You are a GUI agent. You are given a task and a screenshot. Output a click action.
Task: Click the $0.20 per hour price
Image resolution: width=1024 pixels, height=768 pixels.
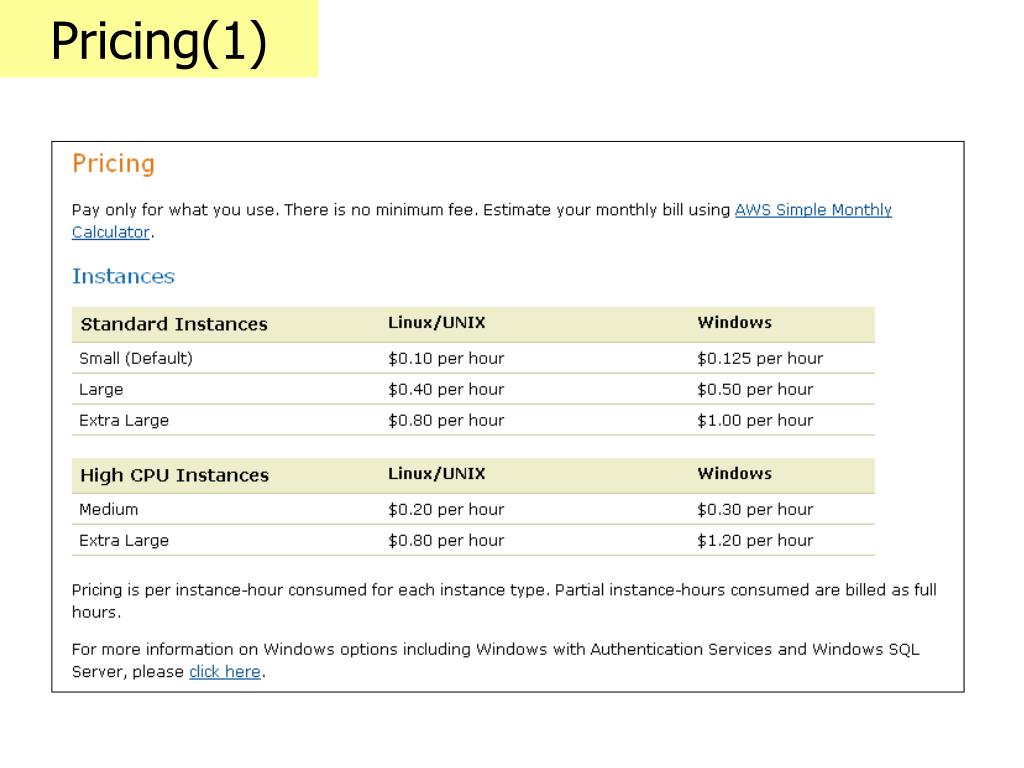tap(446, 509)
